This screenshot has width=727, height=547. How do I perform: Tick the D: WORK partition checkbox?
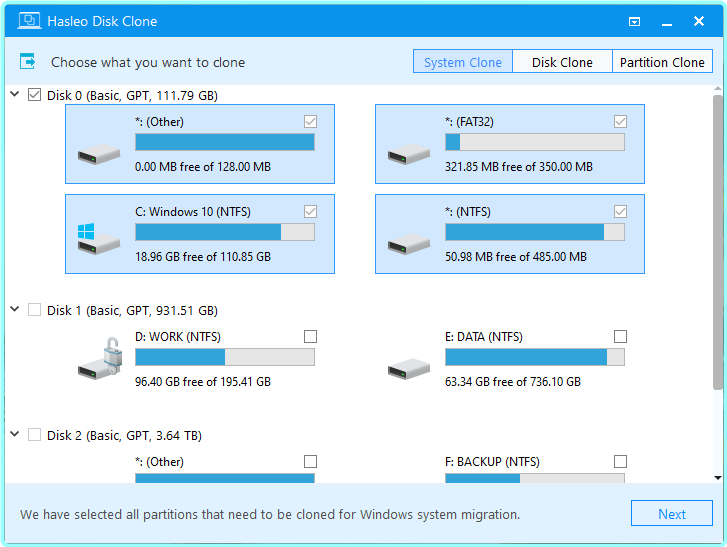point(310,337)
